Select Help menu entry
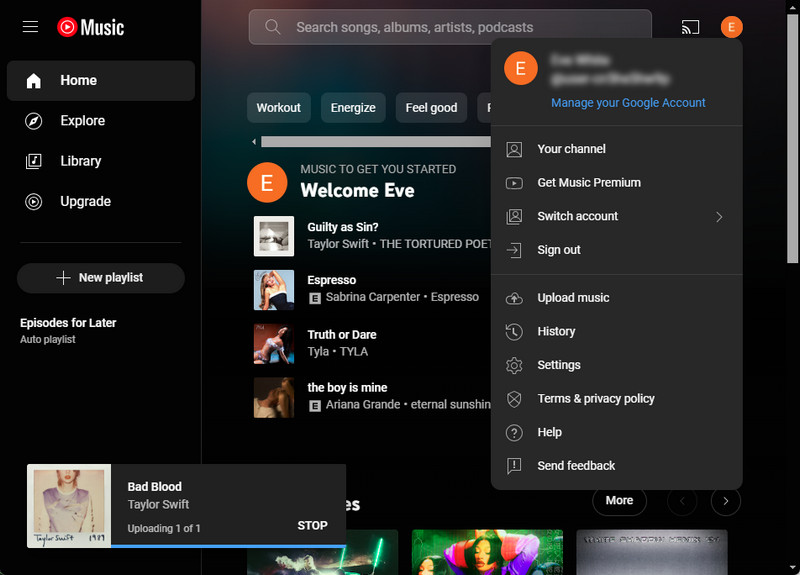The height and width of the screenshot is (575, 800). click(x=616, y=433)
